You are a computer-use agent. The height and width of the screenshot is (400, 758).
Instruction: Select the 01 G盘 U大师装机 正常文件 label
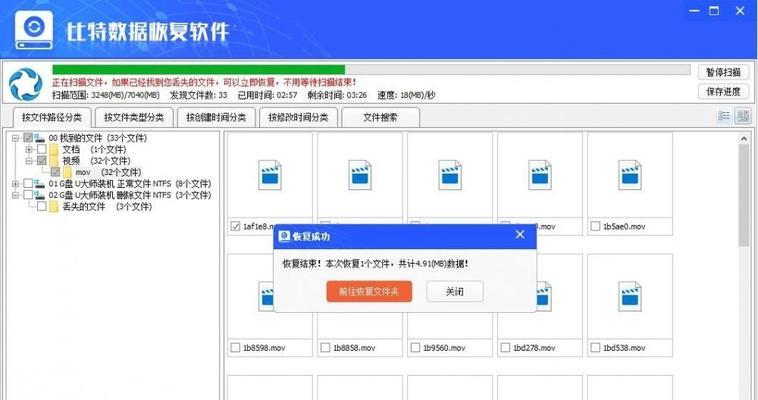coord(130,184)
